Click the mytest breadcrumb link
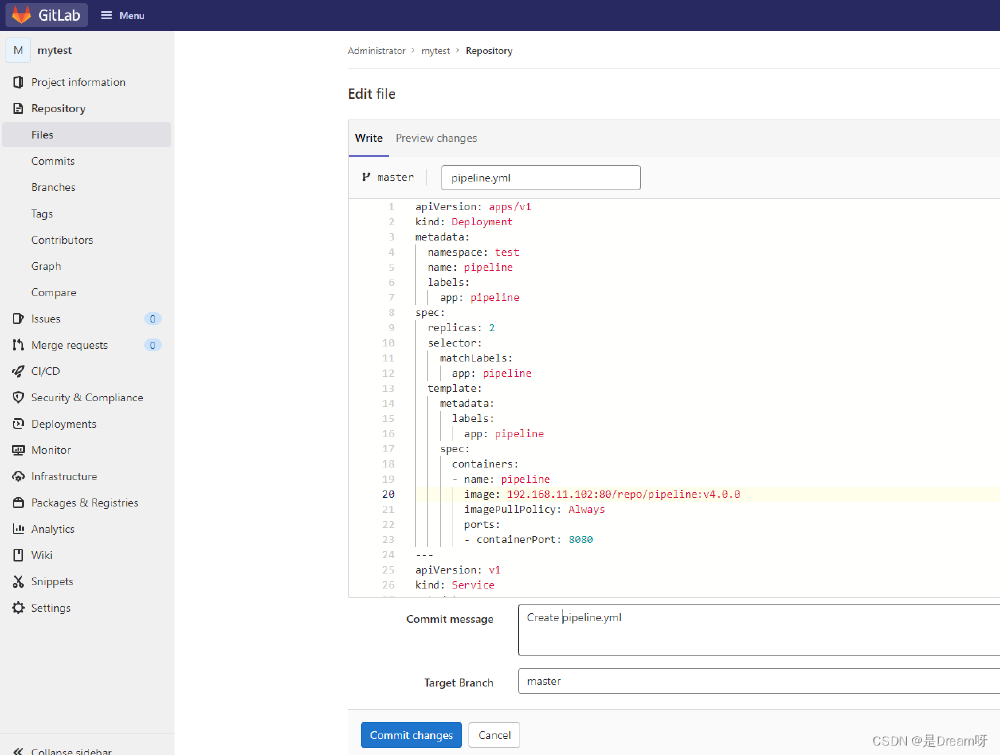The width and height of the screenshot is (1000, 755). pos(436,51)
